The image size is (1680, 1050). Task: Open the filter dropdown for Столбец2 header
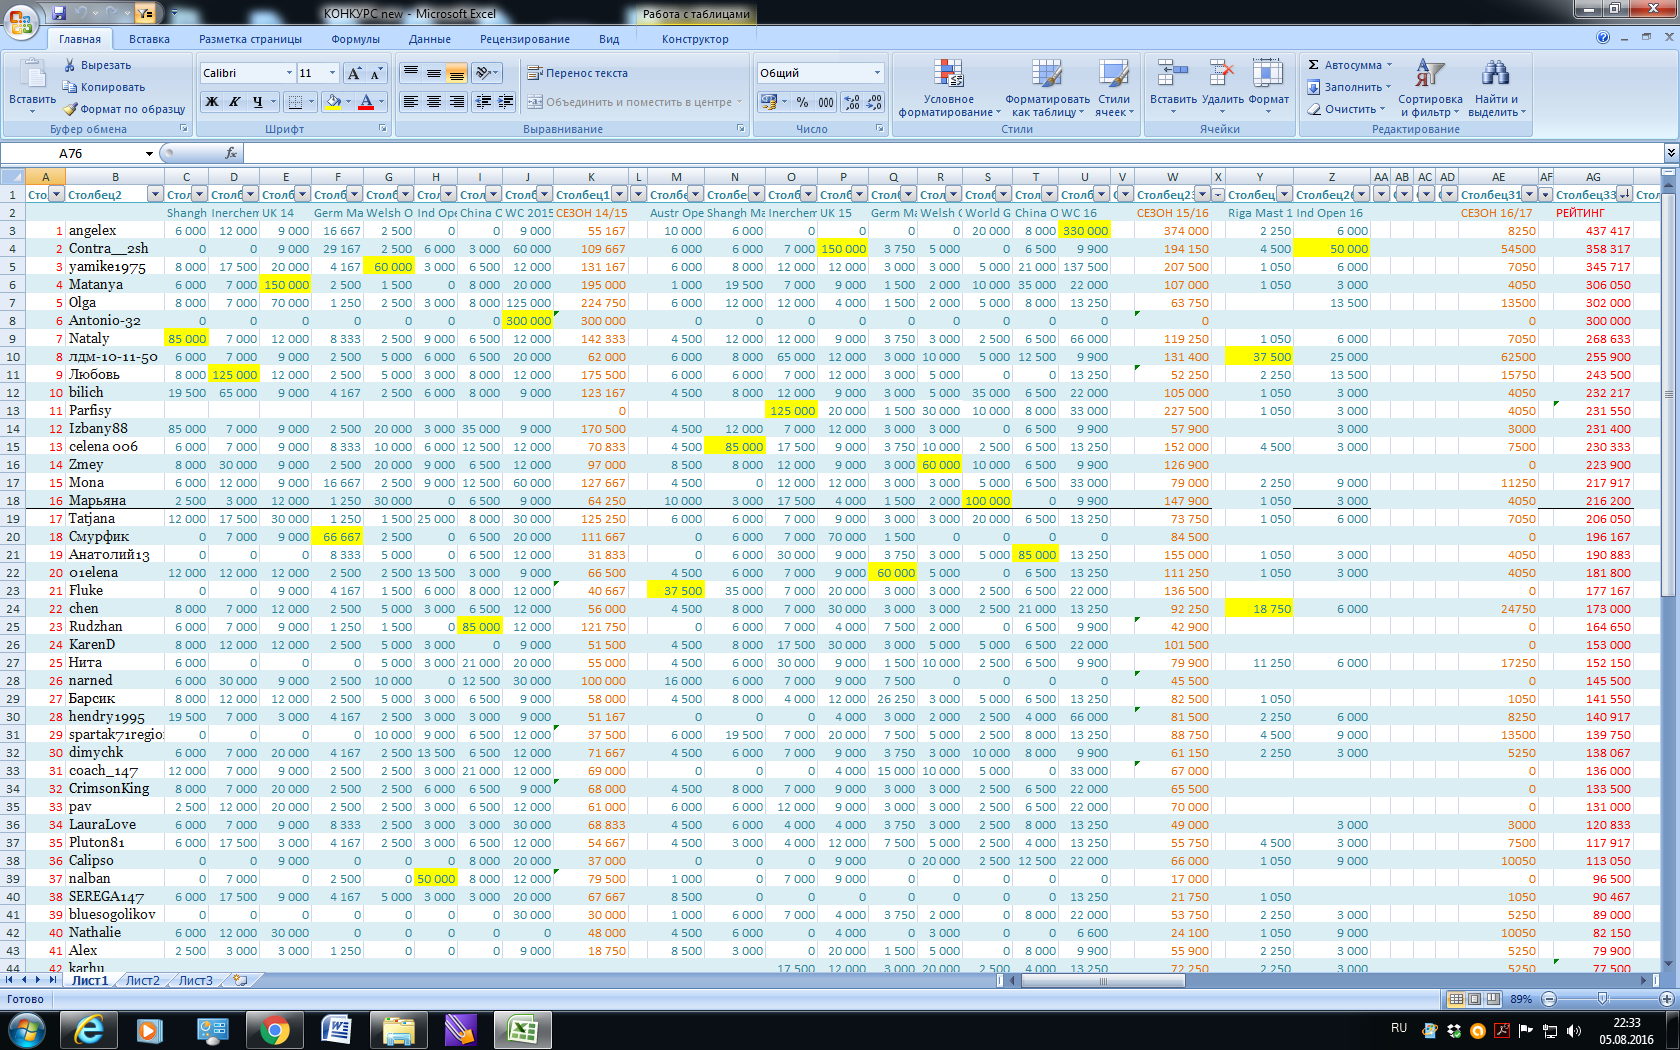[155, 194]
